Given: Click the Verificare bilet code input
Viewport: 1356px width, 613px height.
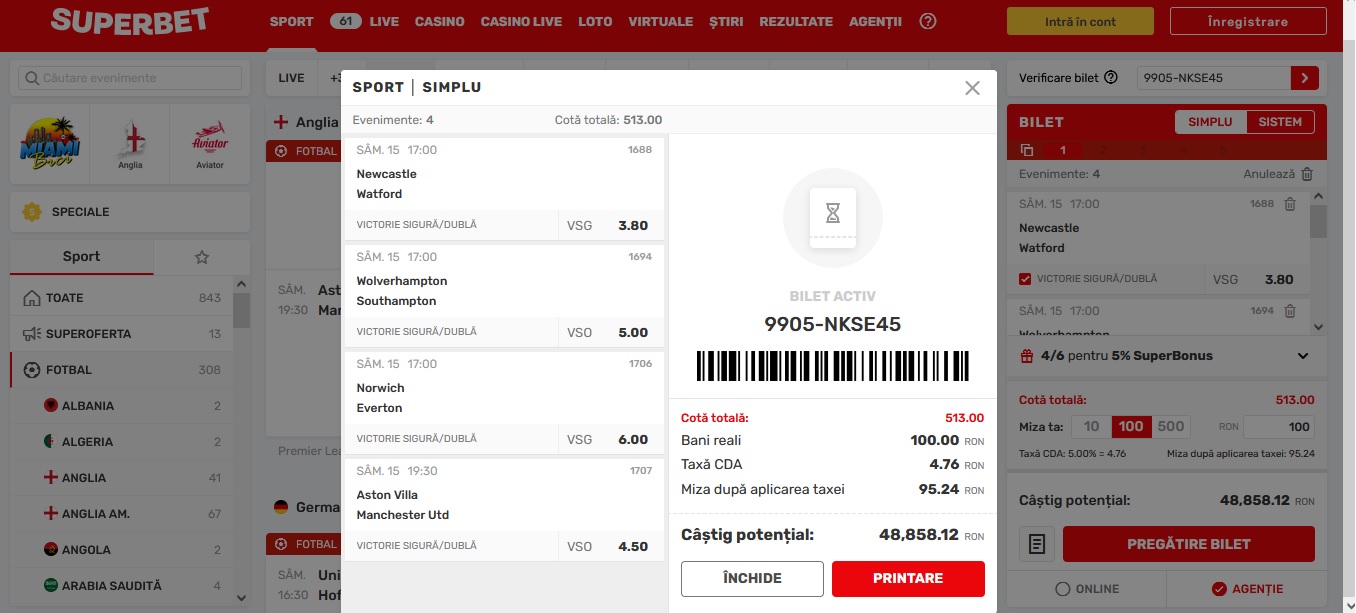Looking at the screenshot, I should click(1213, 78).
